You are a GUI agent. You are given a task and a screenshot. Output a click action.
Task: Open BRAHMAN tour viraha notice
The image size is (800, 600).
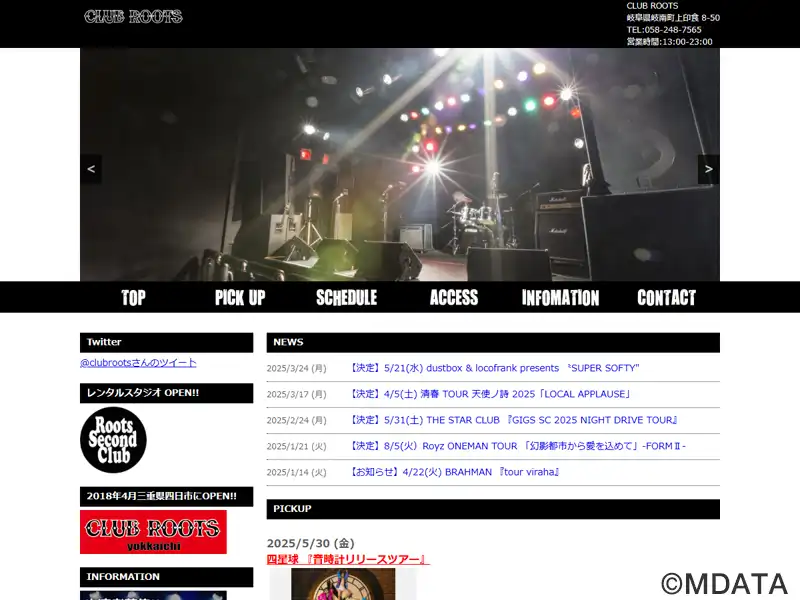(x=454, y=472)
